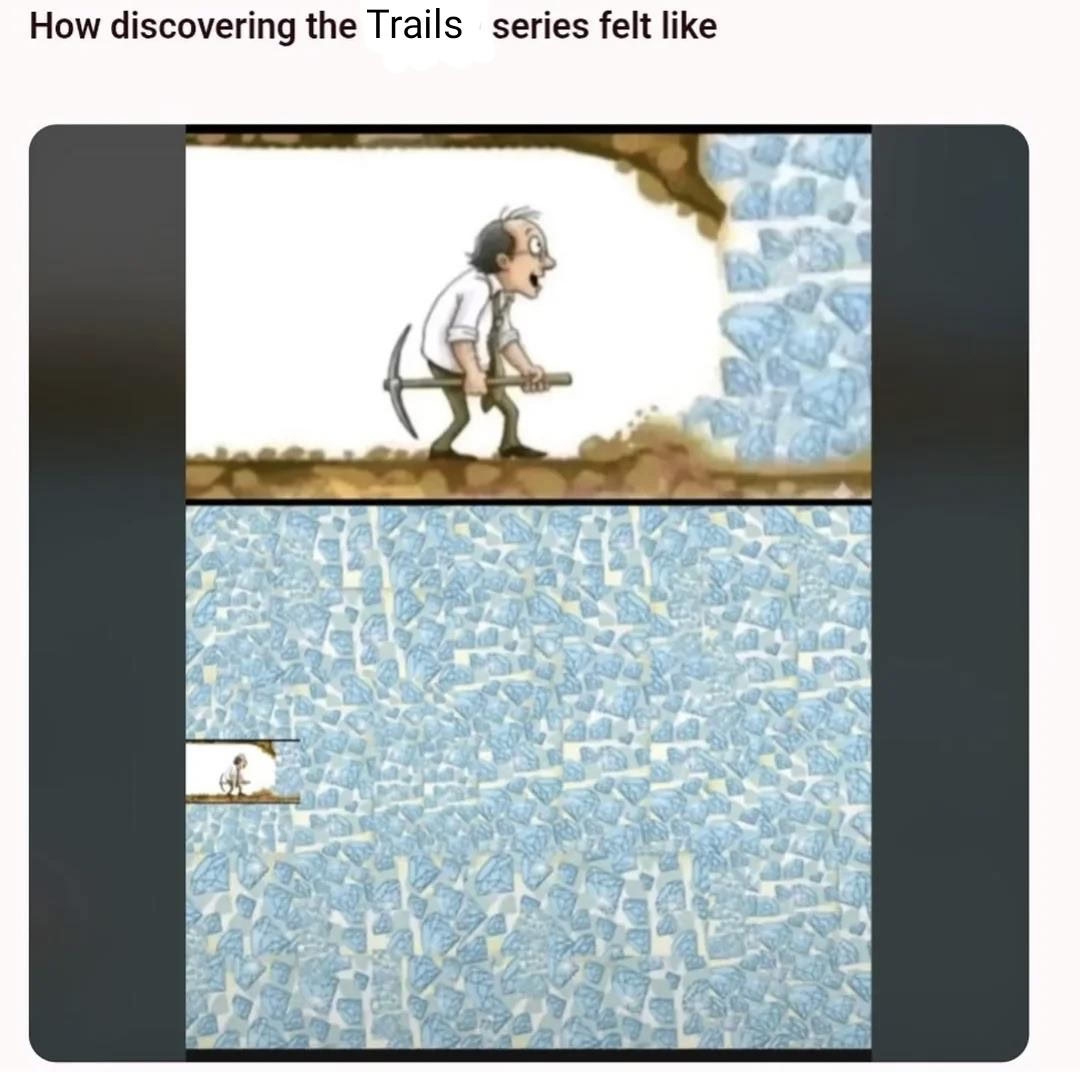The height and width of the screenshot is (1072, 1080).
Task: Click the word "series" in the caption
Action: pos(541,26)
